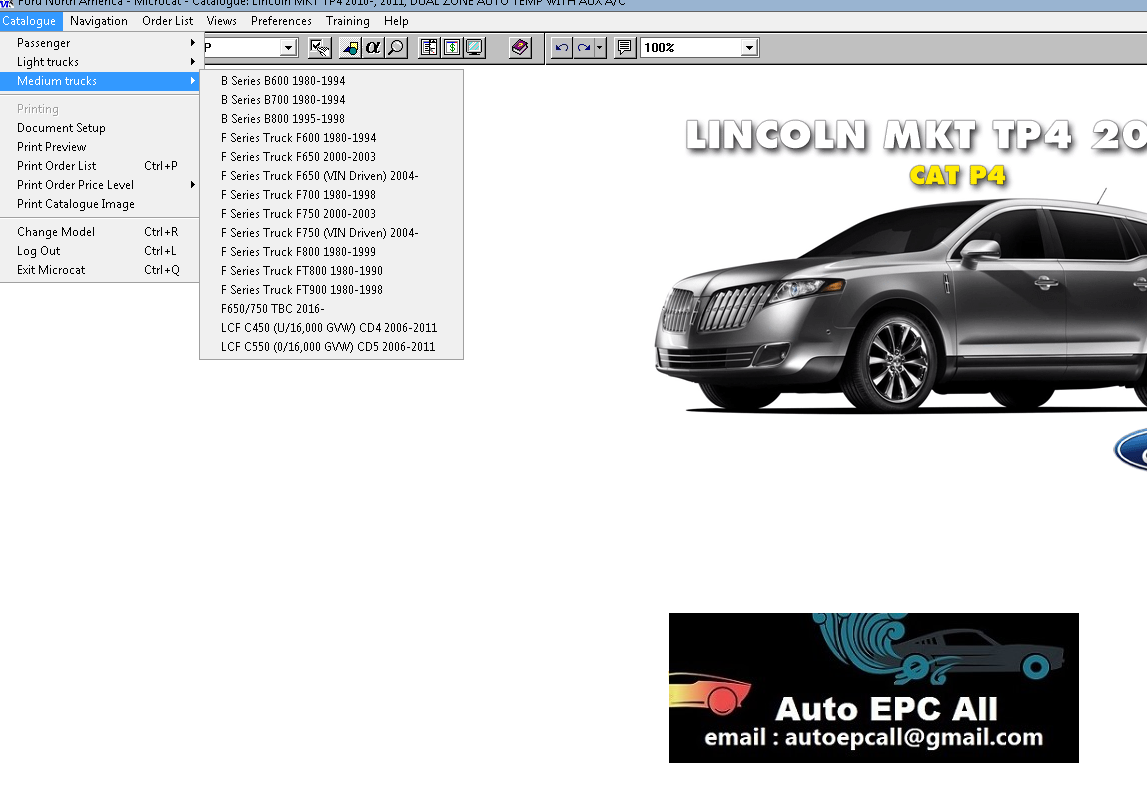Select F Series Truck F750 2000-2003

click(x=331, y=214)
